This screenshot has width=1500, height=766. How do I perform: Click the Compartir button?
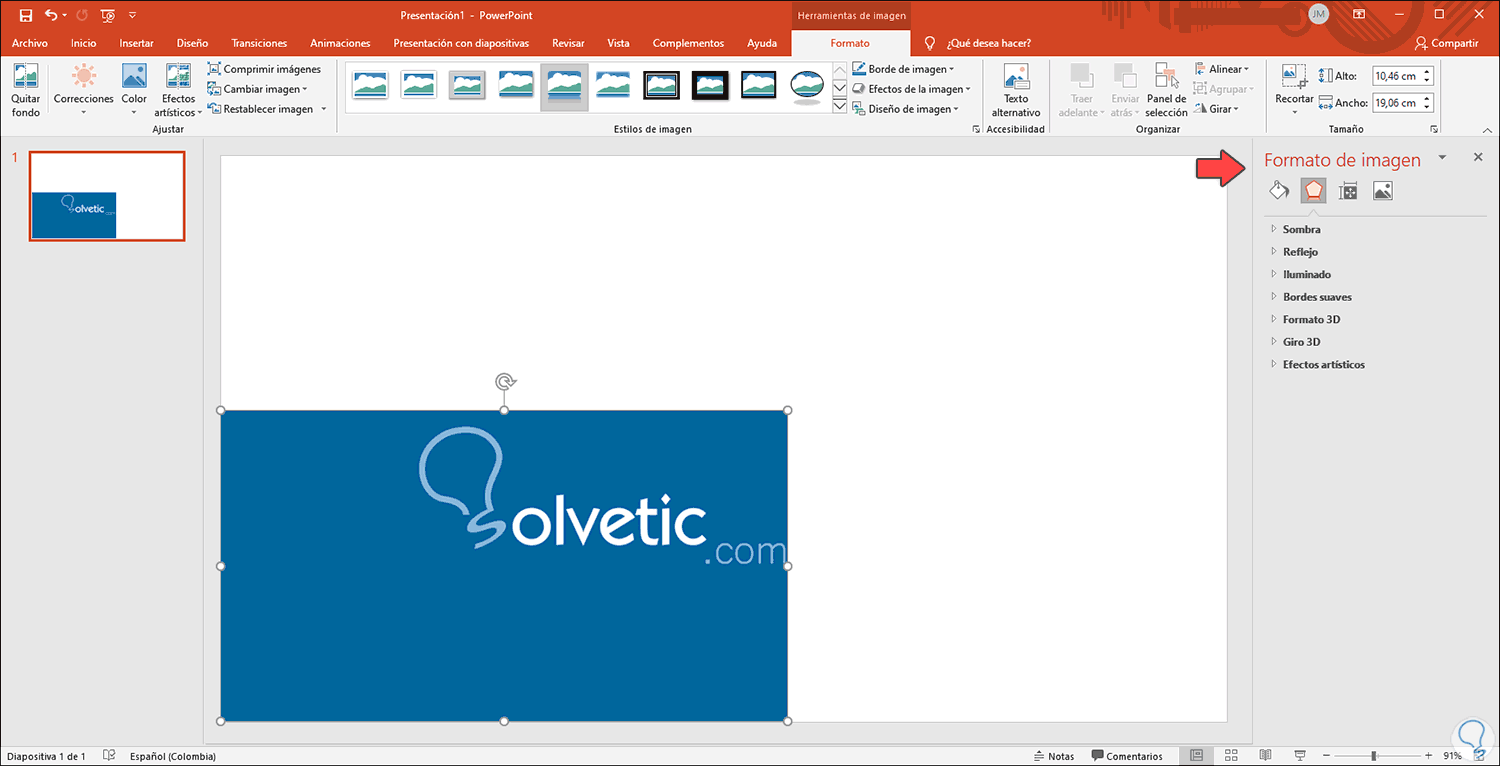point(1446,43)
